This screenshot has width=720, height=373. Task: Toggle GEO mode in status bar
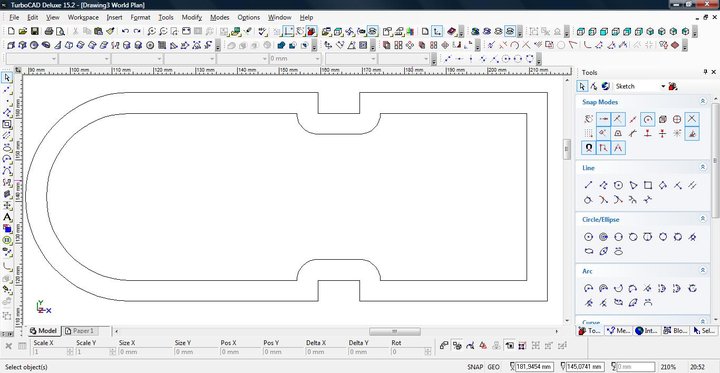[x=494, y=367]
